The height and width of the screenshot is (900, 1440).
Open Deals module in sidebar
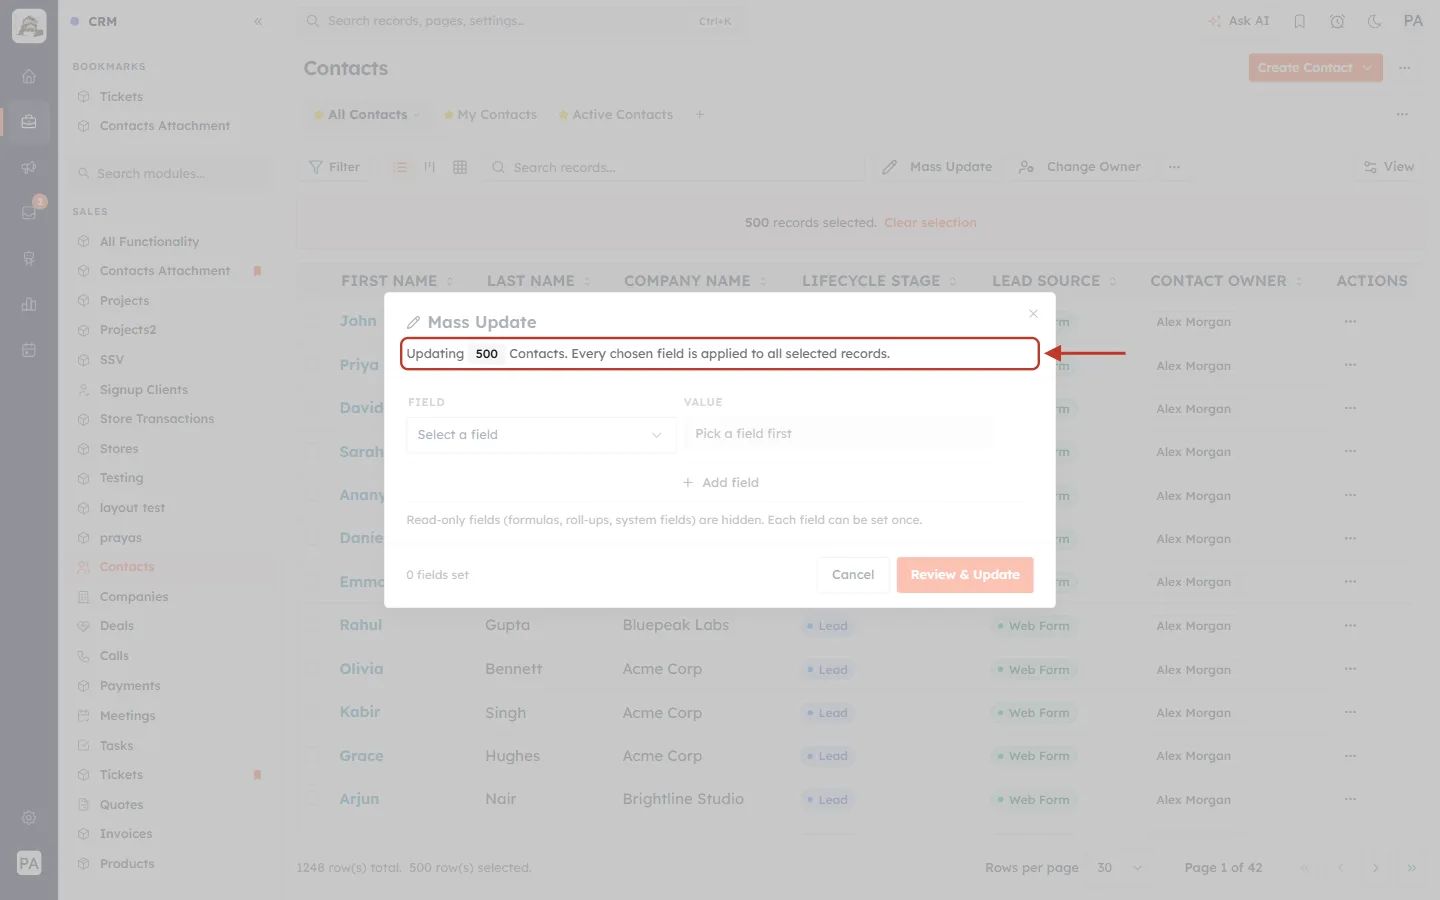(117, 626)
